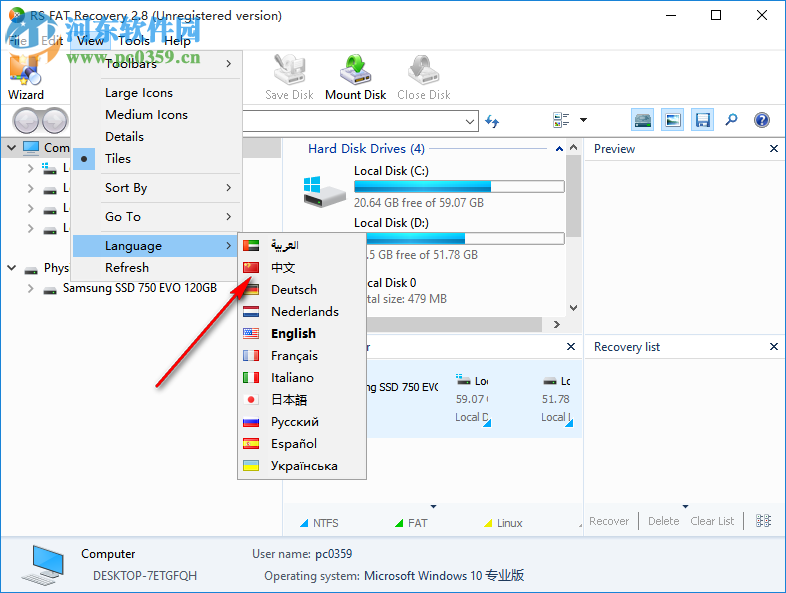Click Local Disk (D:) usage bar

pyautogui.click(x=464, y=238)
